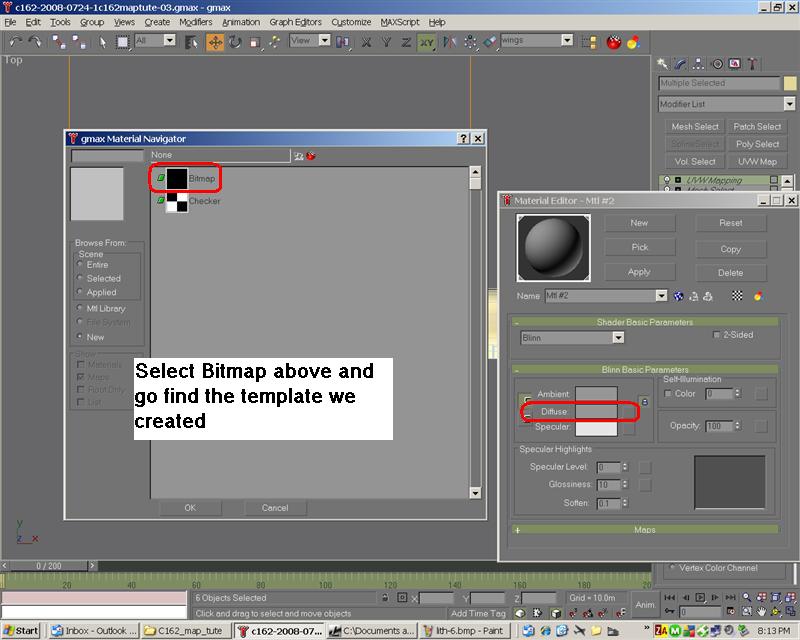Toggle the Ambient-Diffuse lock button
Screen dimensions: 800x640
pyautogui.click(x=644, y=402)
